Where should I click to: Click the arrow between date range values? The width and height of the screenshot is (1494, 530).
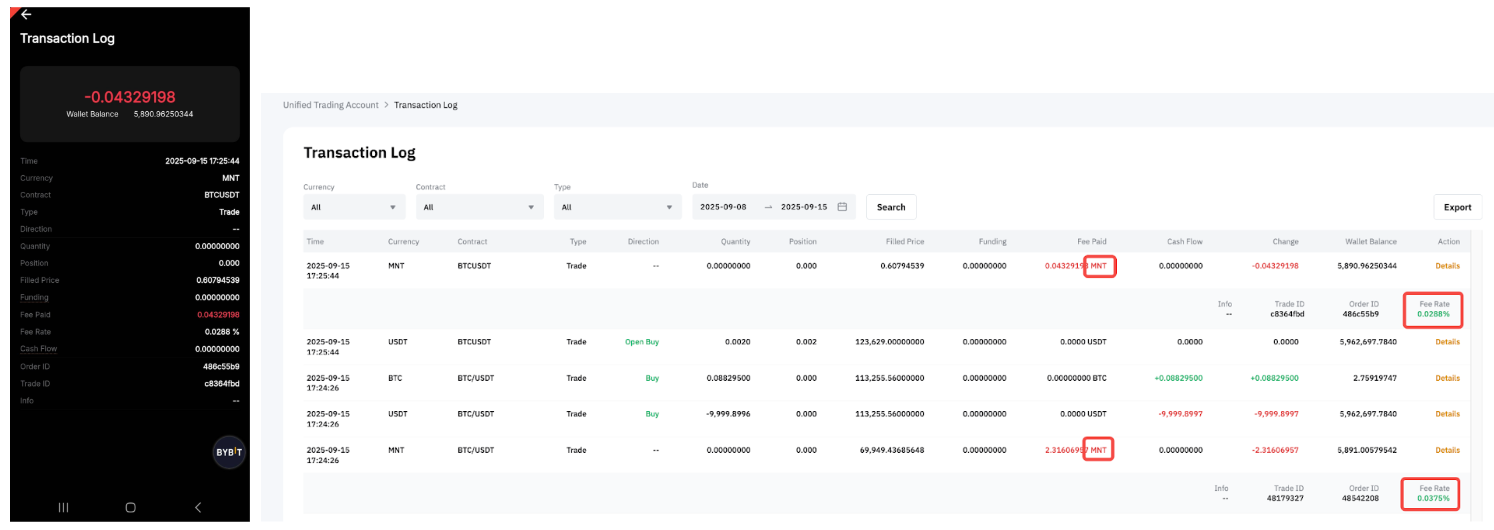768,207
